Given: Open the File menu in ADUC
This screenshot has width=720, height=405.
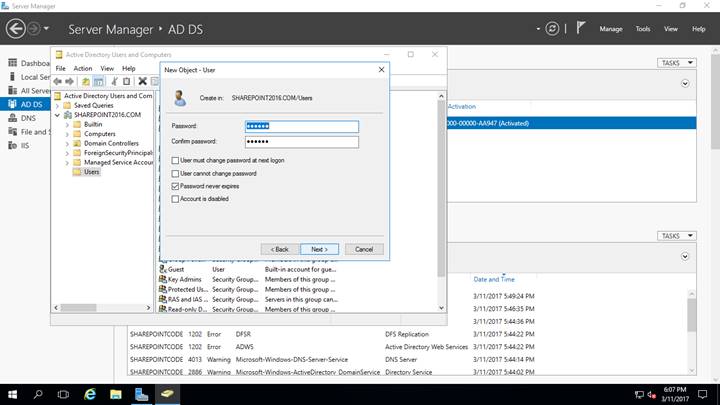Looking at the screenshot, I should [x=61, y=68].
